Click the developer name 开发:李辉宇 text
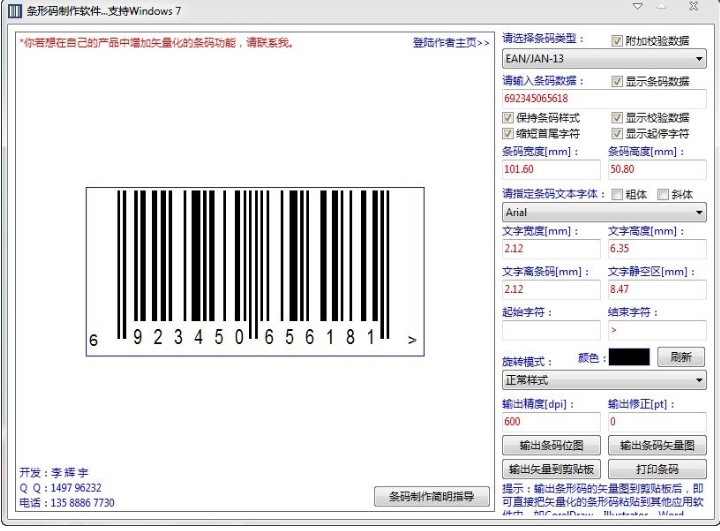Viewport: 720px width, 531px height. 54,472
